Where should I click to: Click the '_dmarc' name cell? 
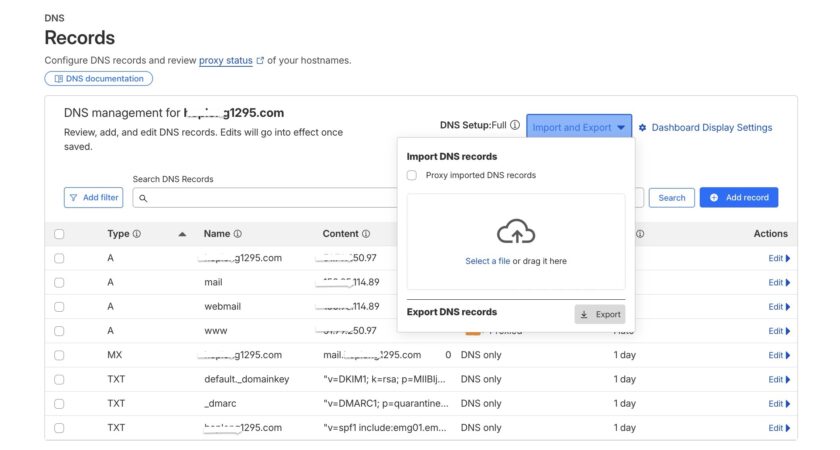pyautogui.click(x=220, y=403)
